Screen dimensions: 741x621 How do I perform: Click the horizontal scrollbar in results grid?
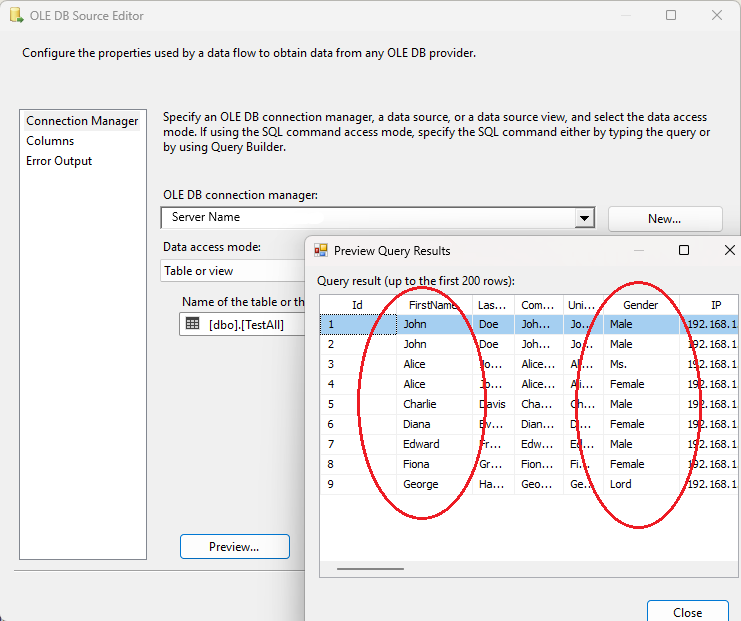click(370, 568)
